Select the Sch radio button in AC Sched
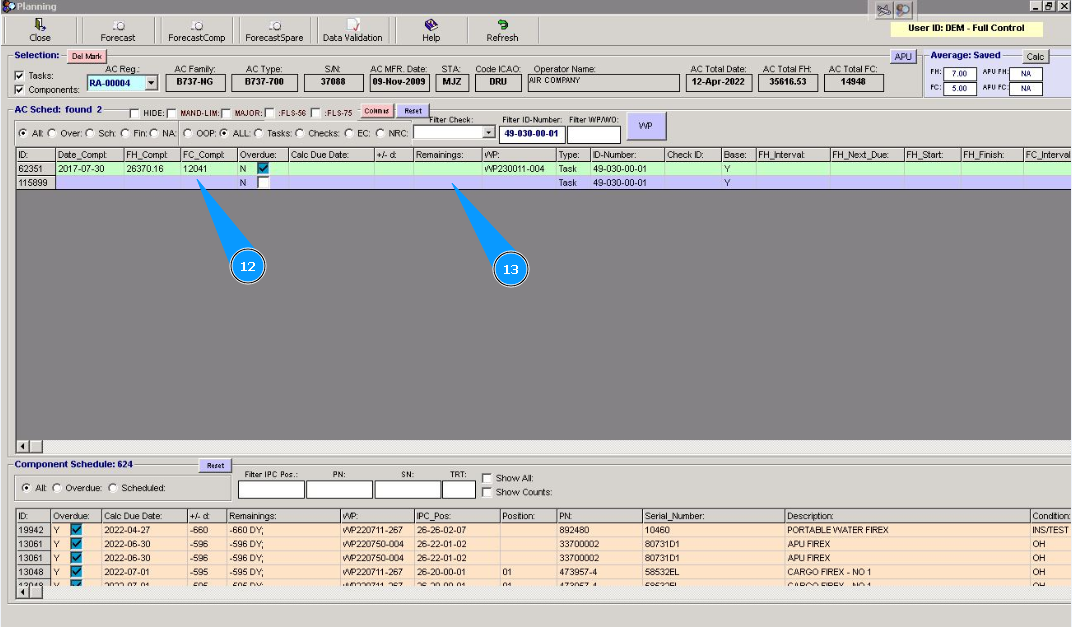Screen dimensions: 1072x629 (x=90, y=133)
